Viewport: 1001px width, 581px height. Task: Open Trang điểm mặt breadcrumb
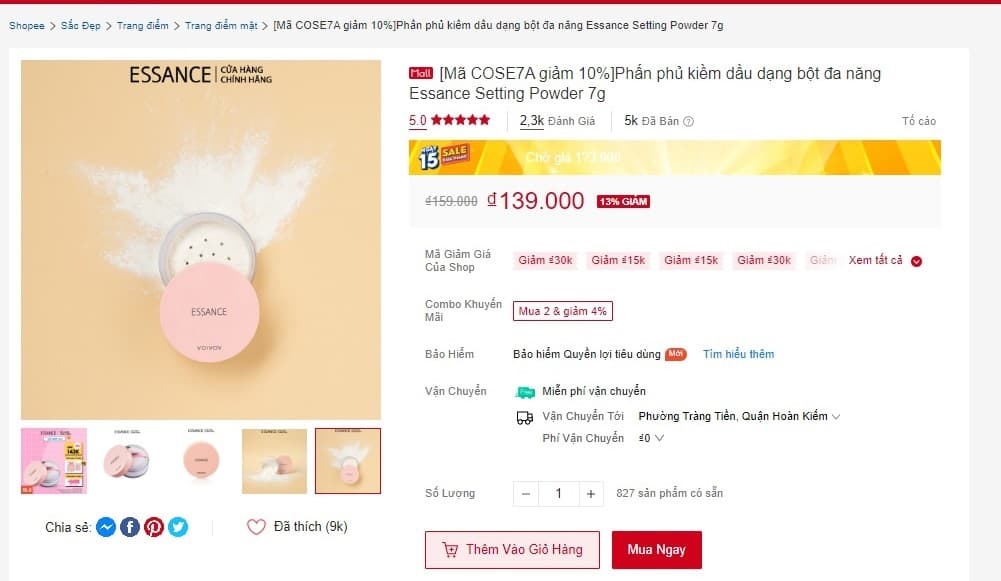click(222, 26)
